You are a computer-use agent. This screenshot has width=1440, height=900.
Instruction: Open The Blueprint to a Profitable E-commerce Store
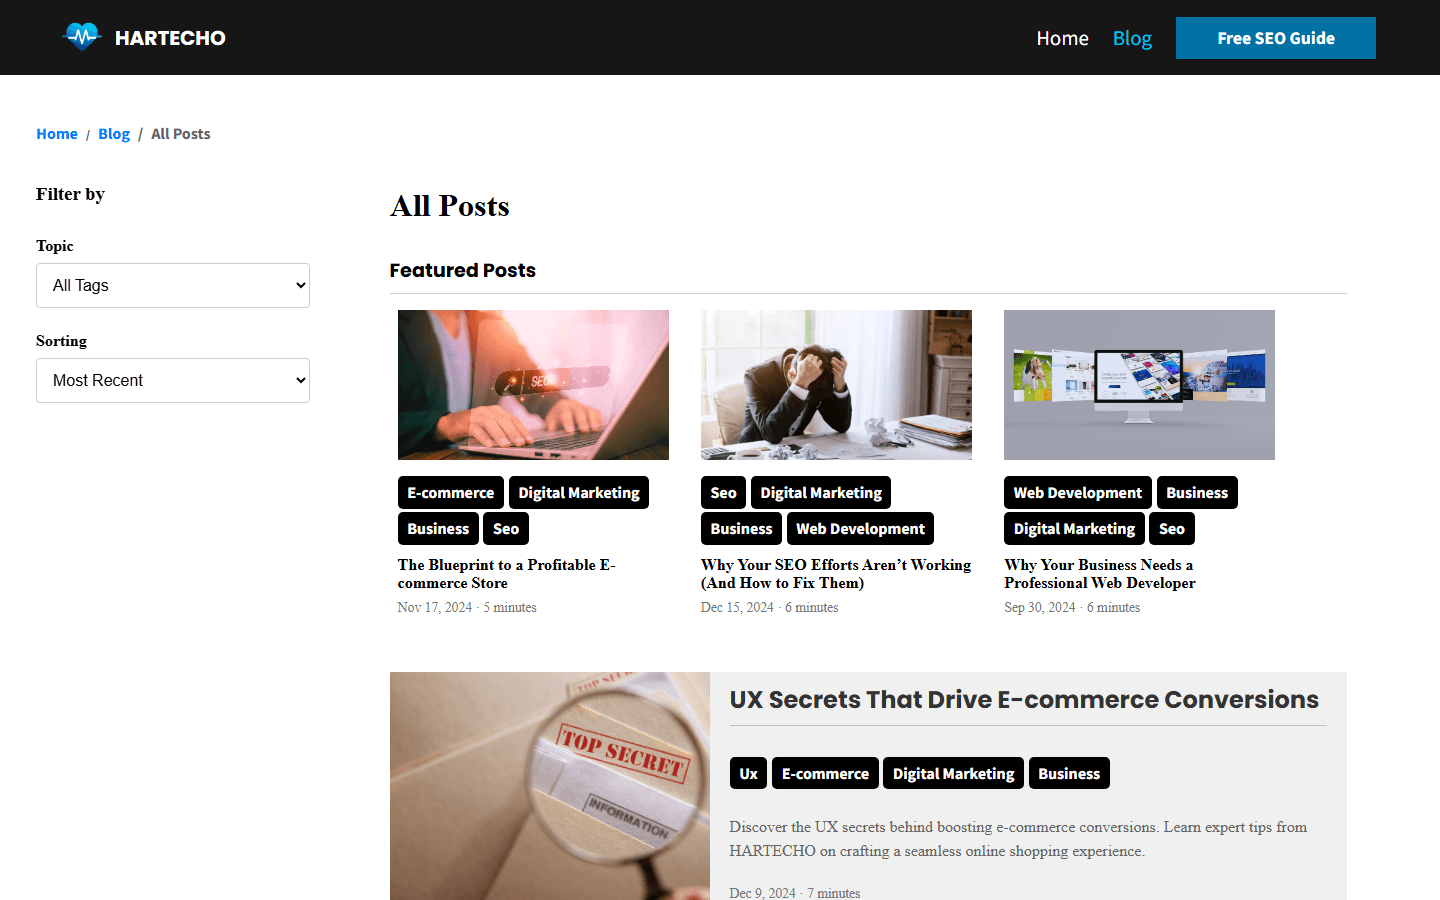506,574
